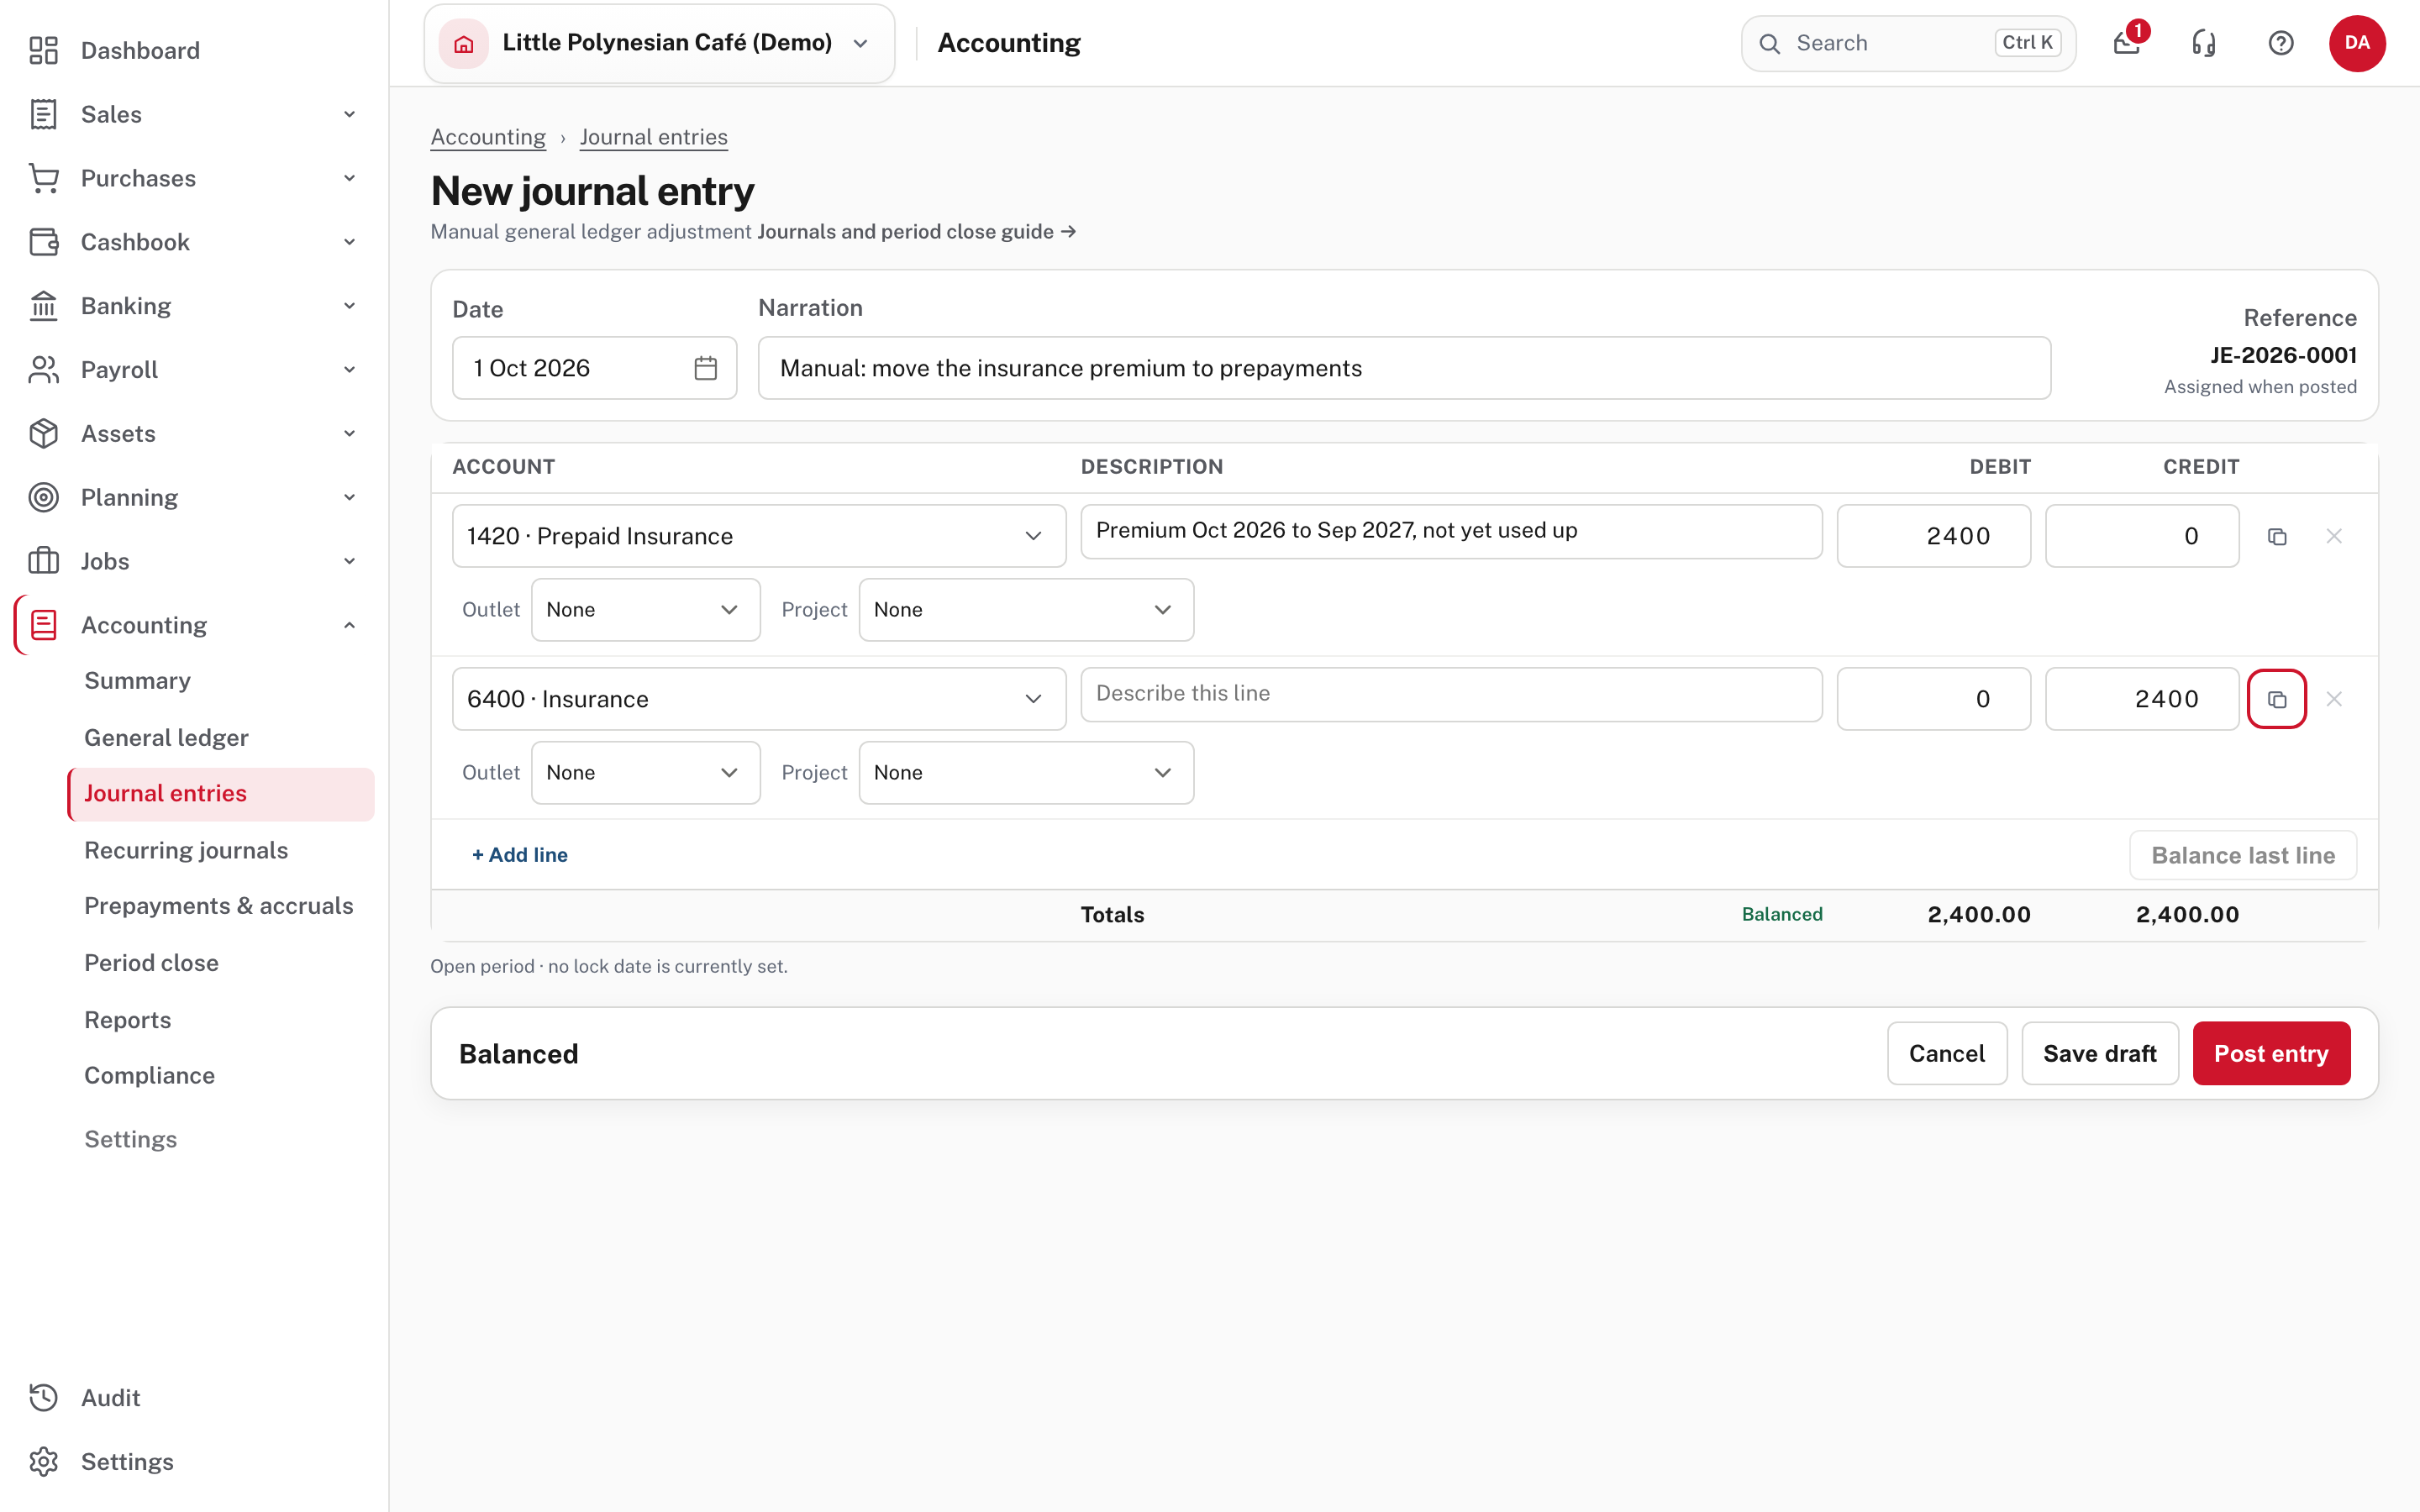Click + Add line
This screenshot has height=1512, width=2420.
pos(520,855)
